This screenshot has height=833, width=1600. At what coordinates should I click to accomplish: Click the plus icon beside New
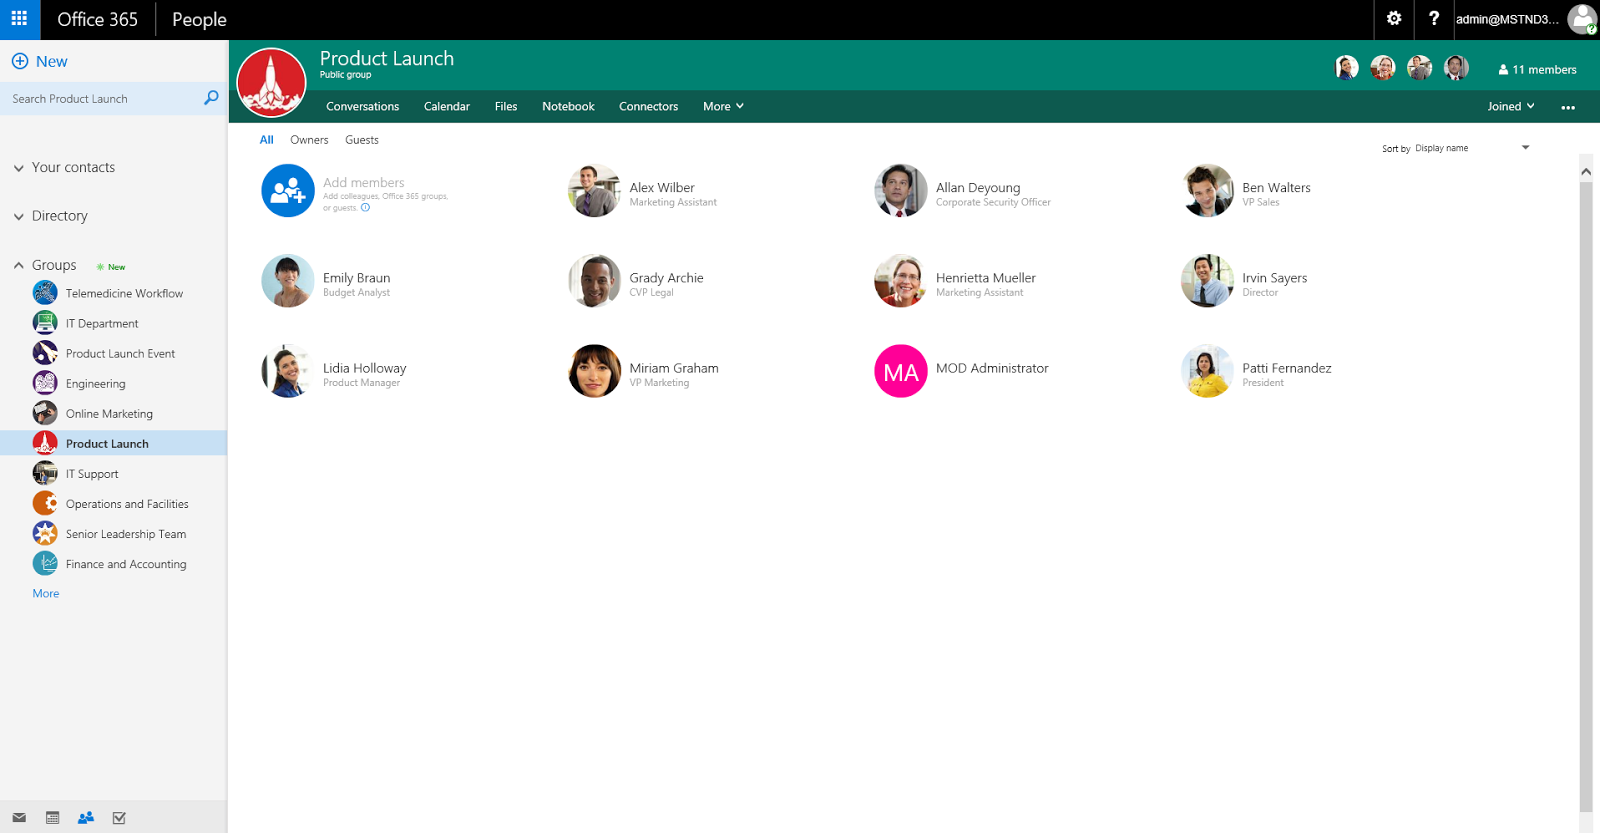pyautogui.click(x=20, y=61)
